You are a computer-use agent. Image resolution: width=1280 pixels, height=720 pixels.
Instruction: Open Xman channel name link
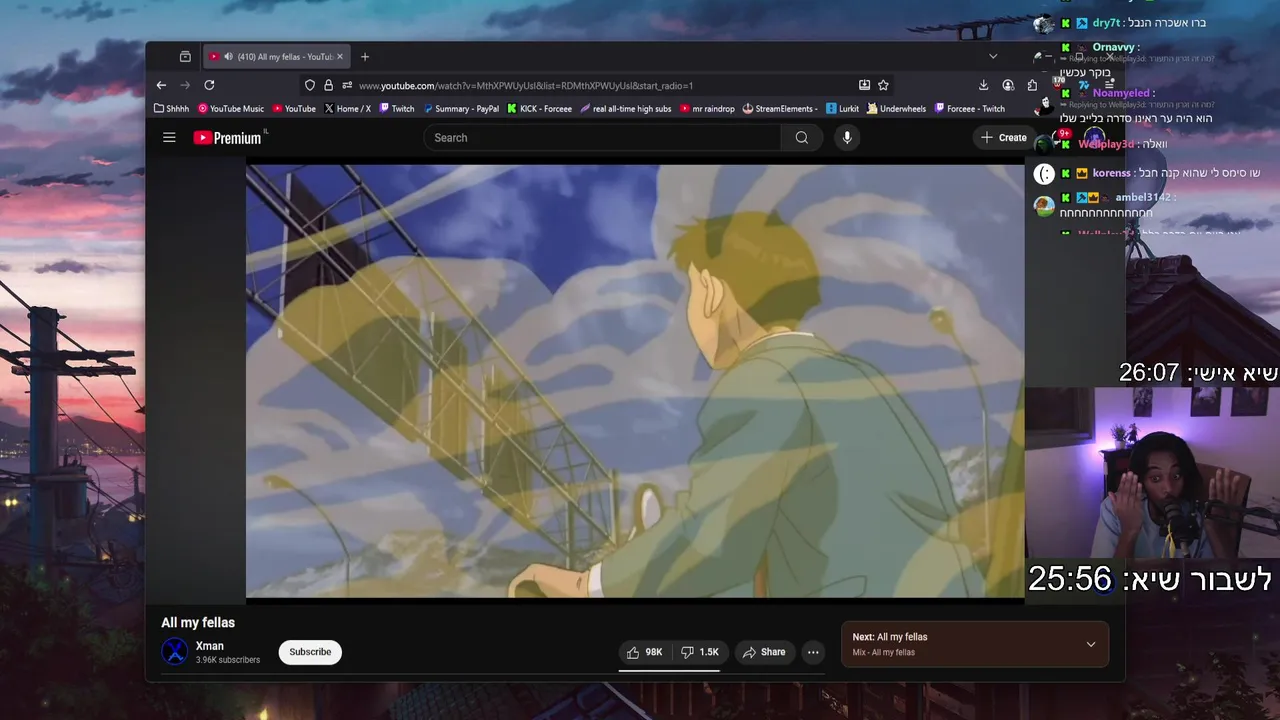[x=210, y=646]
